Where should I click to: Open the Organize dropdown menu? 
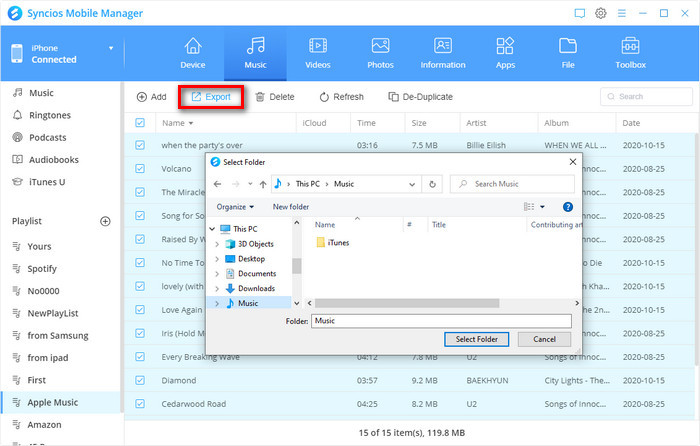click(x=235, y=207)
